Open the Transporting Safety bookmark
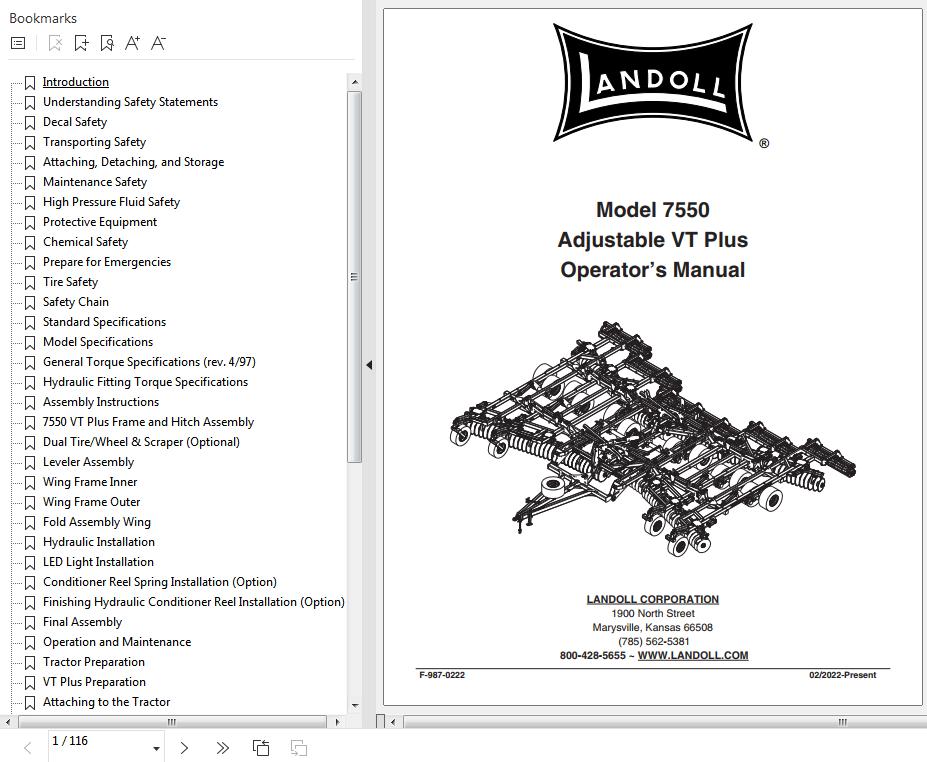The height and width of the screenshot is (762, 927). click(x=95, y=142)
